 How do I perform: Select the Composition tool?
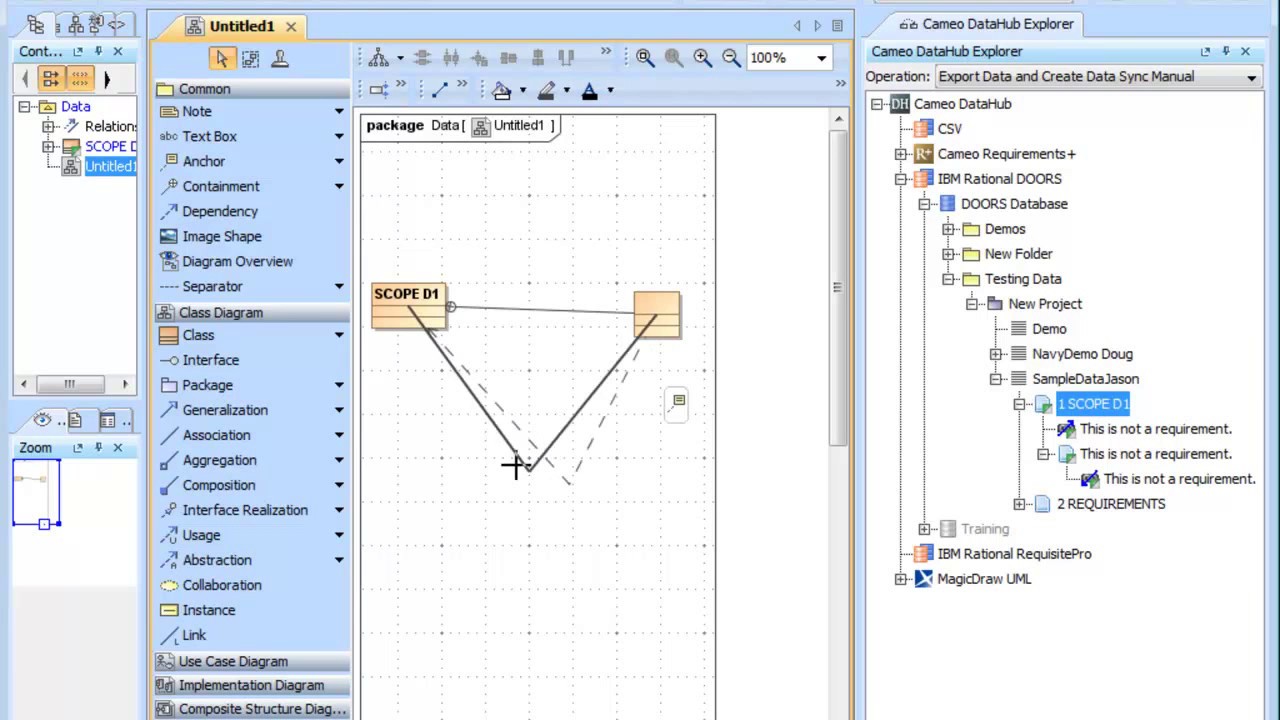(218, 485)
